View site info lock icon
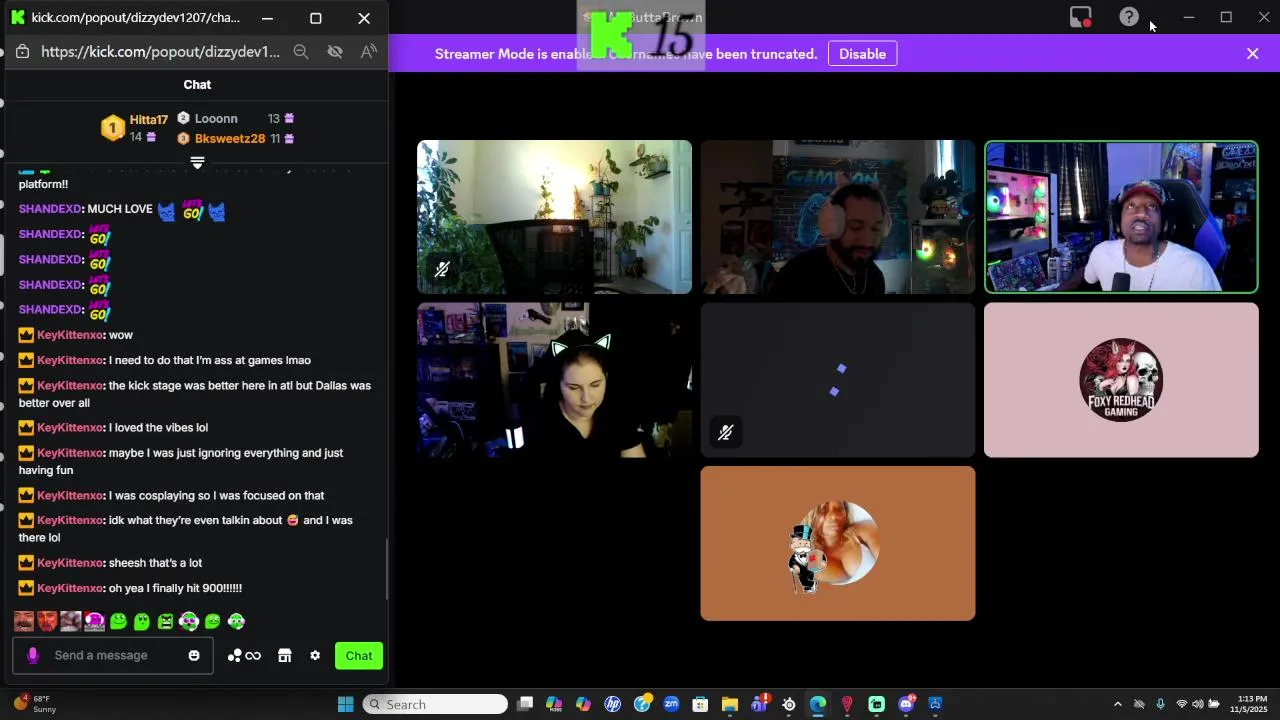The height and width of the screenshot is (720, 1280). [23, 52]
